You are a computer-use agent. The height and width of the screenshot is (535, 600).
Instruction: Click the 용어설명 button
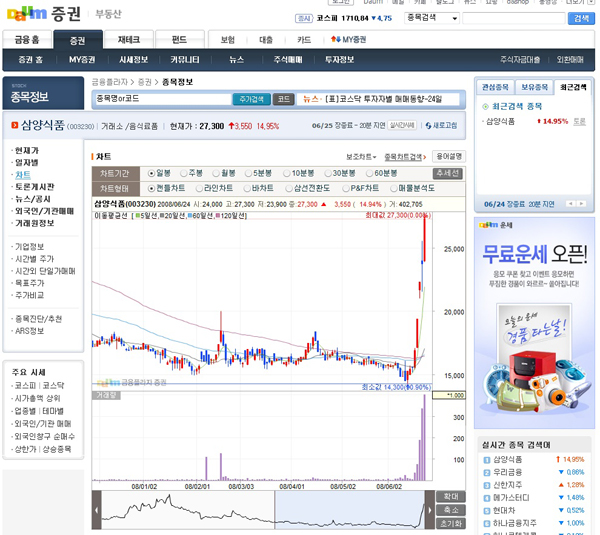point(449,157)
